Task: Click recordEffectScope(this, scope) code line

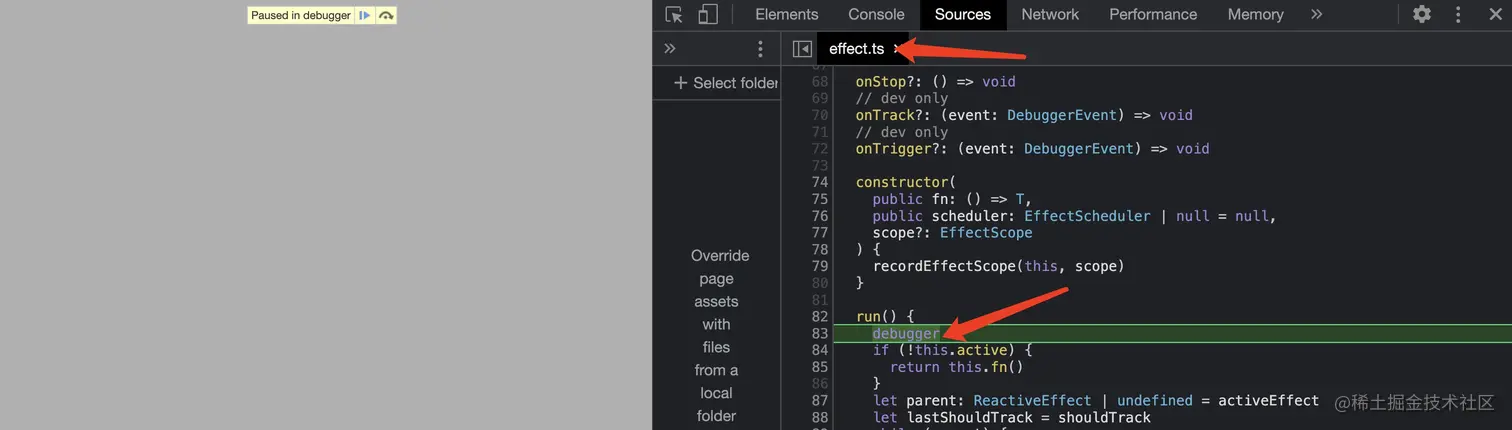Action: (999, 266)
